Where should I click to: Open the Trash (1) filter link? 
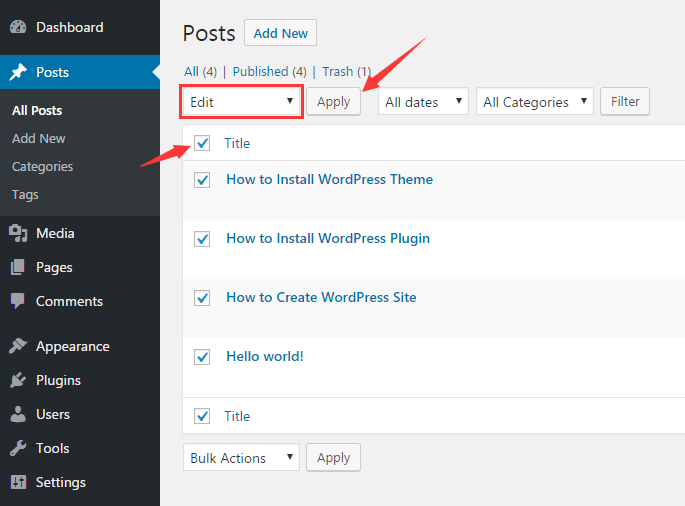tap(347, 71)
